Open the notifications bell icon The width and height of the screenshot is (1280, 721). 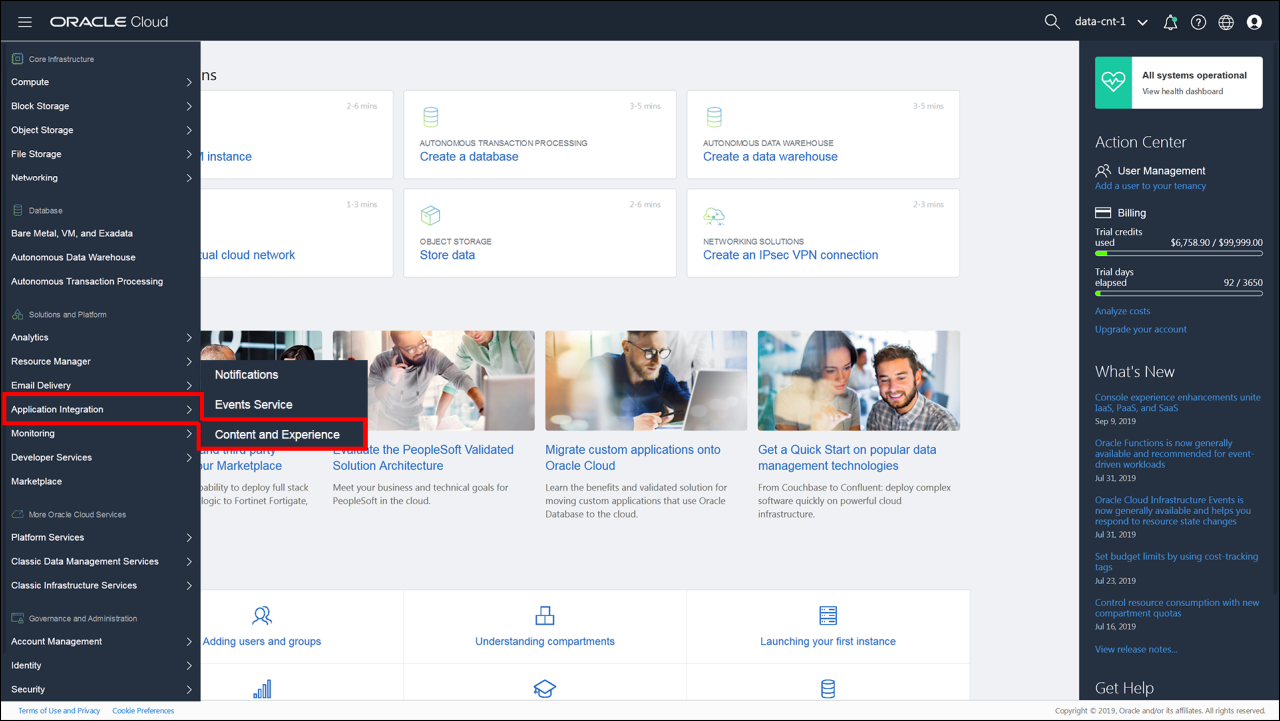1171,22
